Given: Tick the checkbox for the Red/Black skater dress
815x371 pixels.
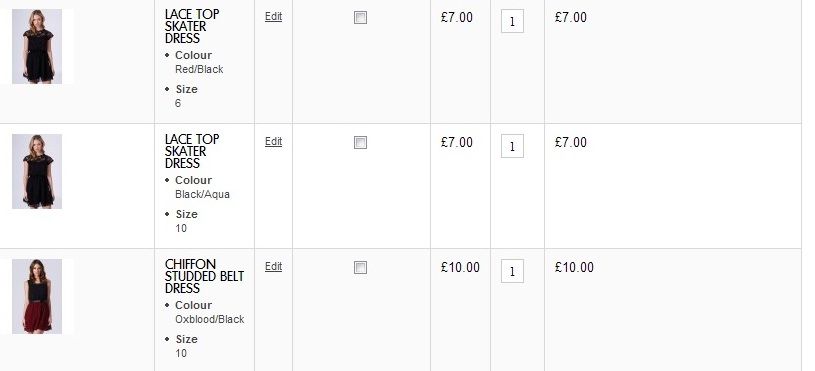Looking at the screenshot, I should 360,18.
